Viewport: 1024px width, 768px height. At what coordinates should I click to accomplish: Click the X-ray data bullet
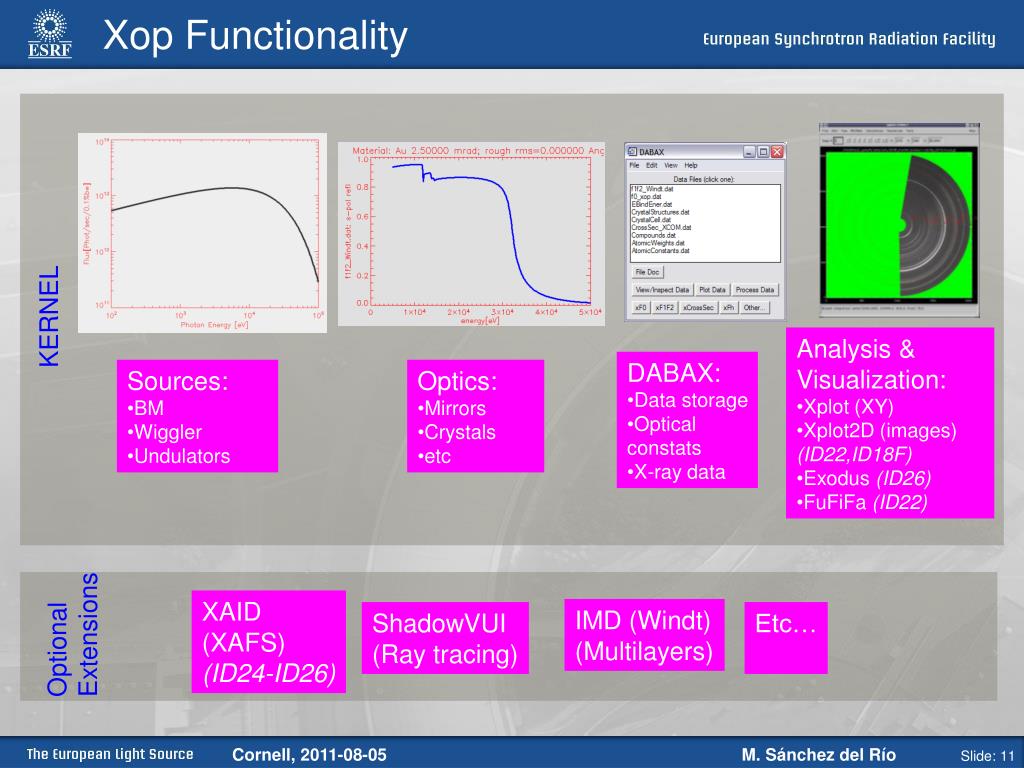677,472
